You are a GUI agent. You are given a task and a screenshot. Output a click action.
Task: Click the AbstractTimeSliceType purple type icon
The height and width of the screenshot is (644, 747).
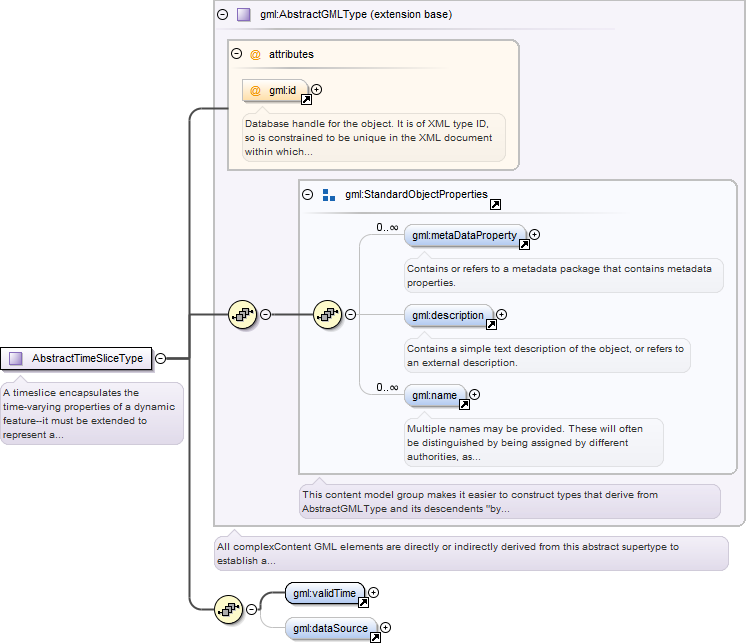click(16, 358)
